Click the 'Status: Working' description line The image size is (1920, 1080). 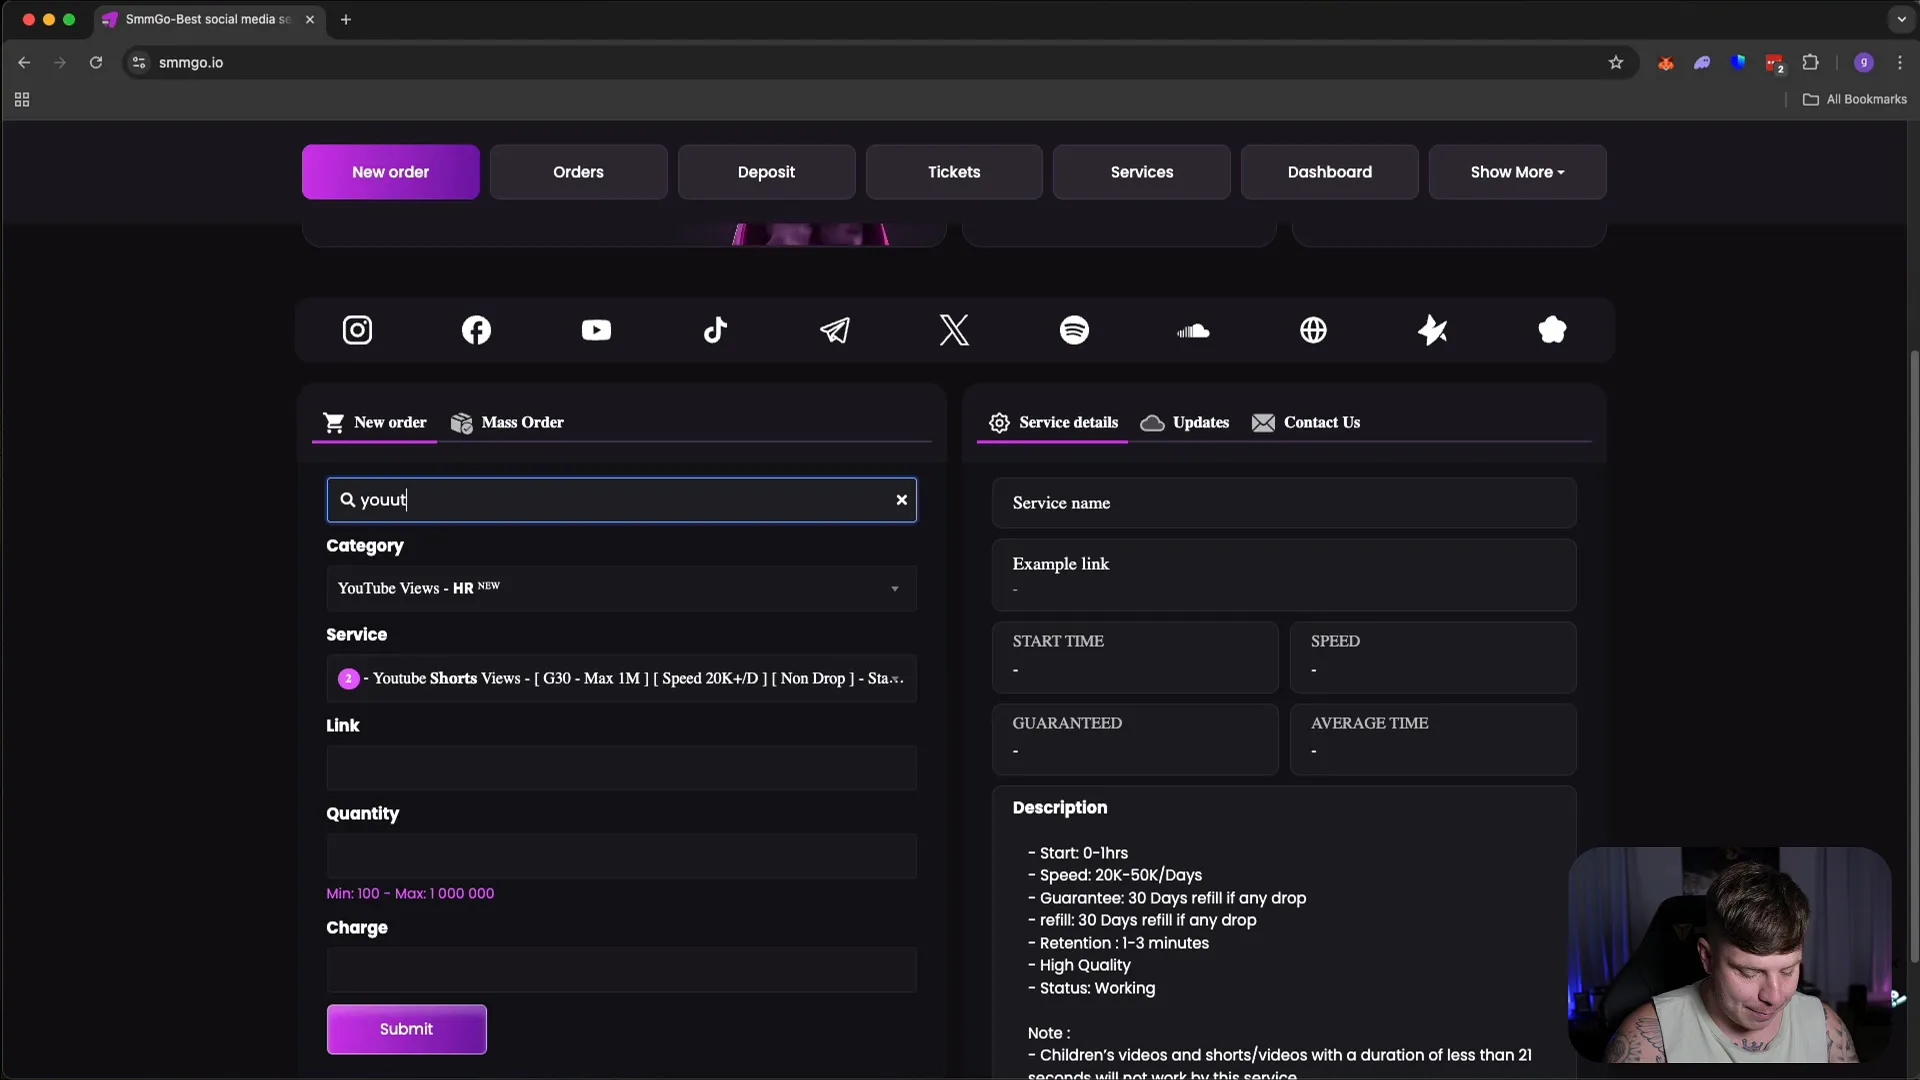1091,988
